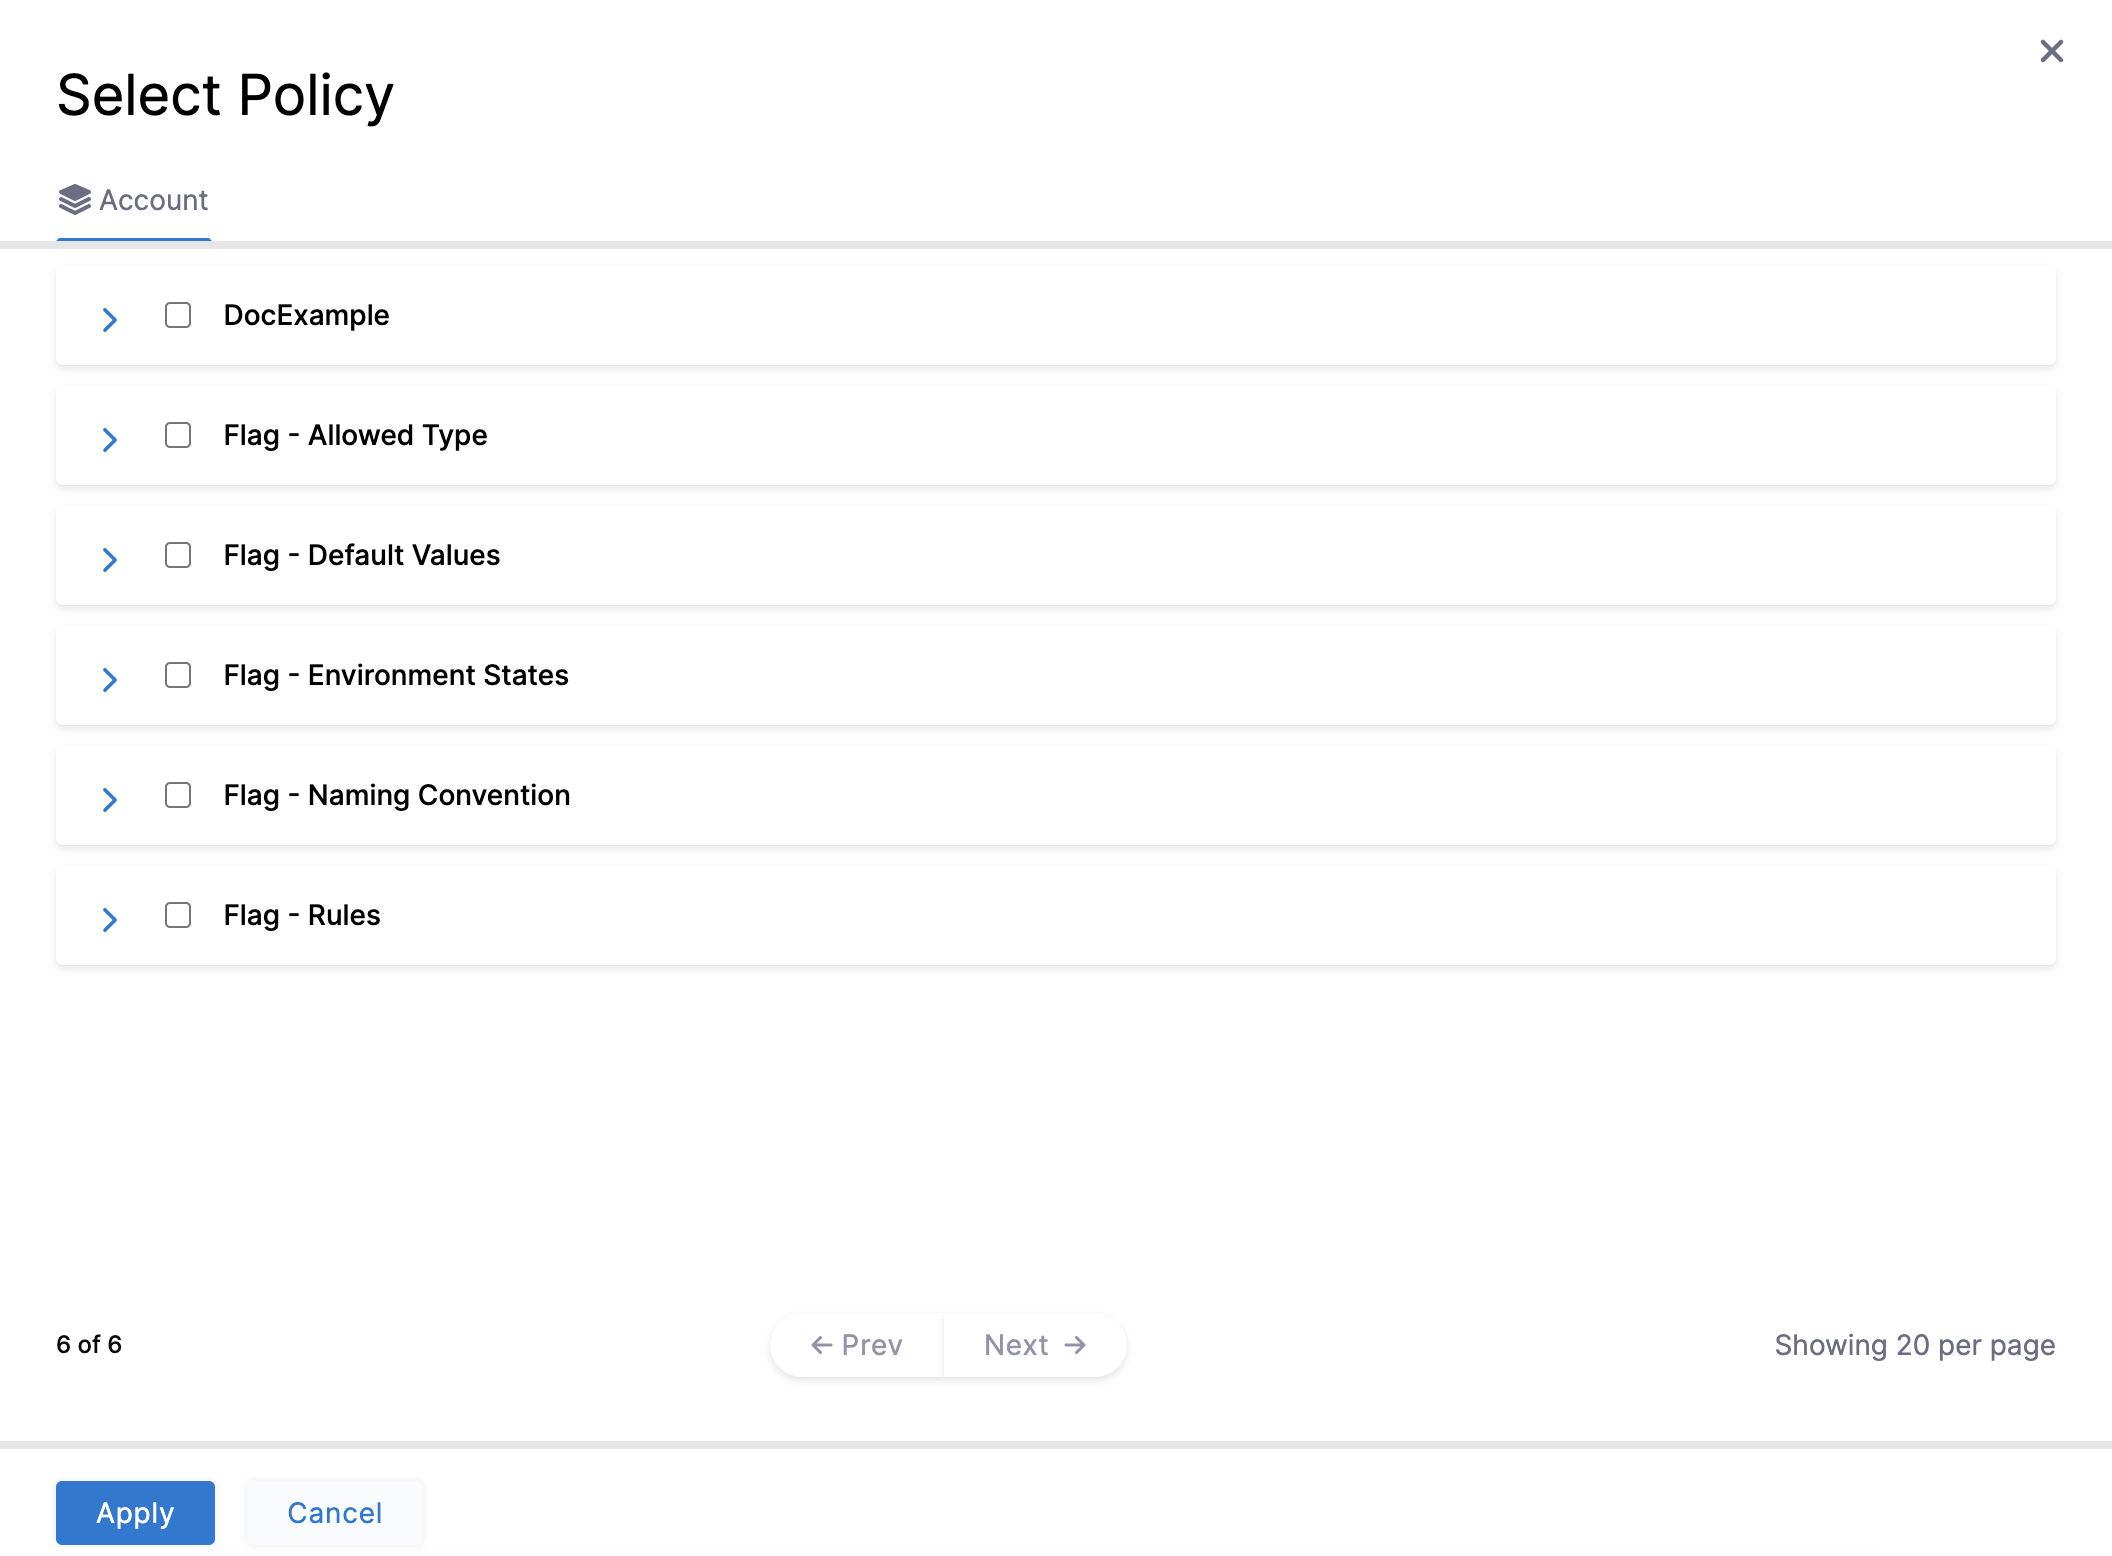The image size is (2112, 1556).
Task: Tick Flag - Default Values checkbox
Action: [178, 555]
